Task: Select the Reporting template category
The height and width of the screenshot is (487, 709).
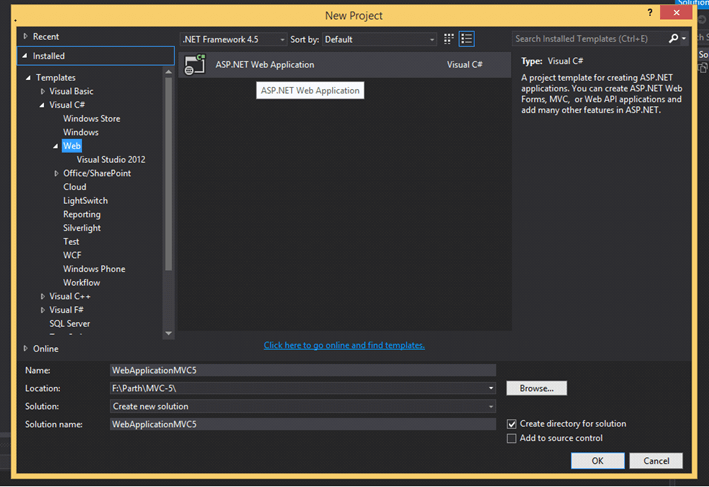Action: 82,214
